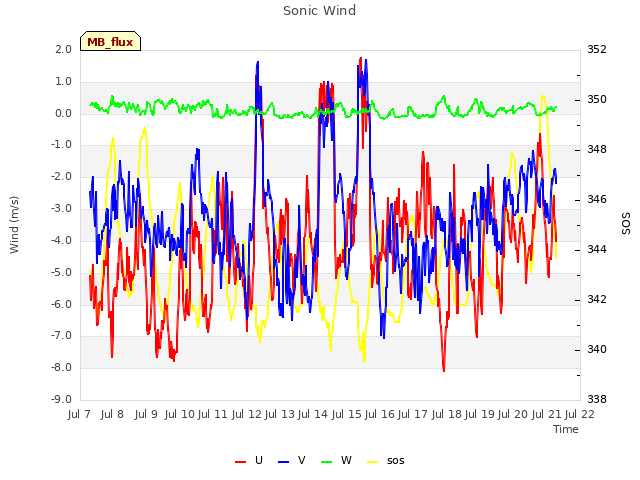Click the Jul 11 date tick label

(x=213, y=414)
